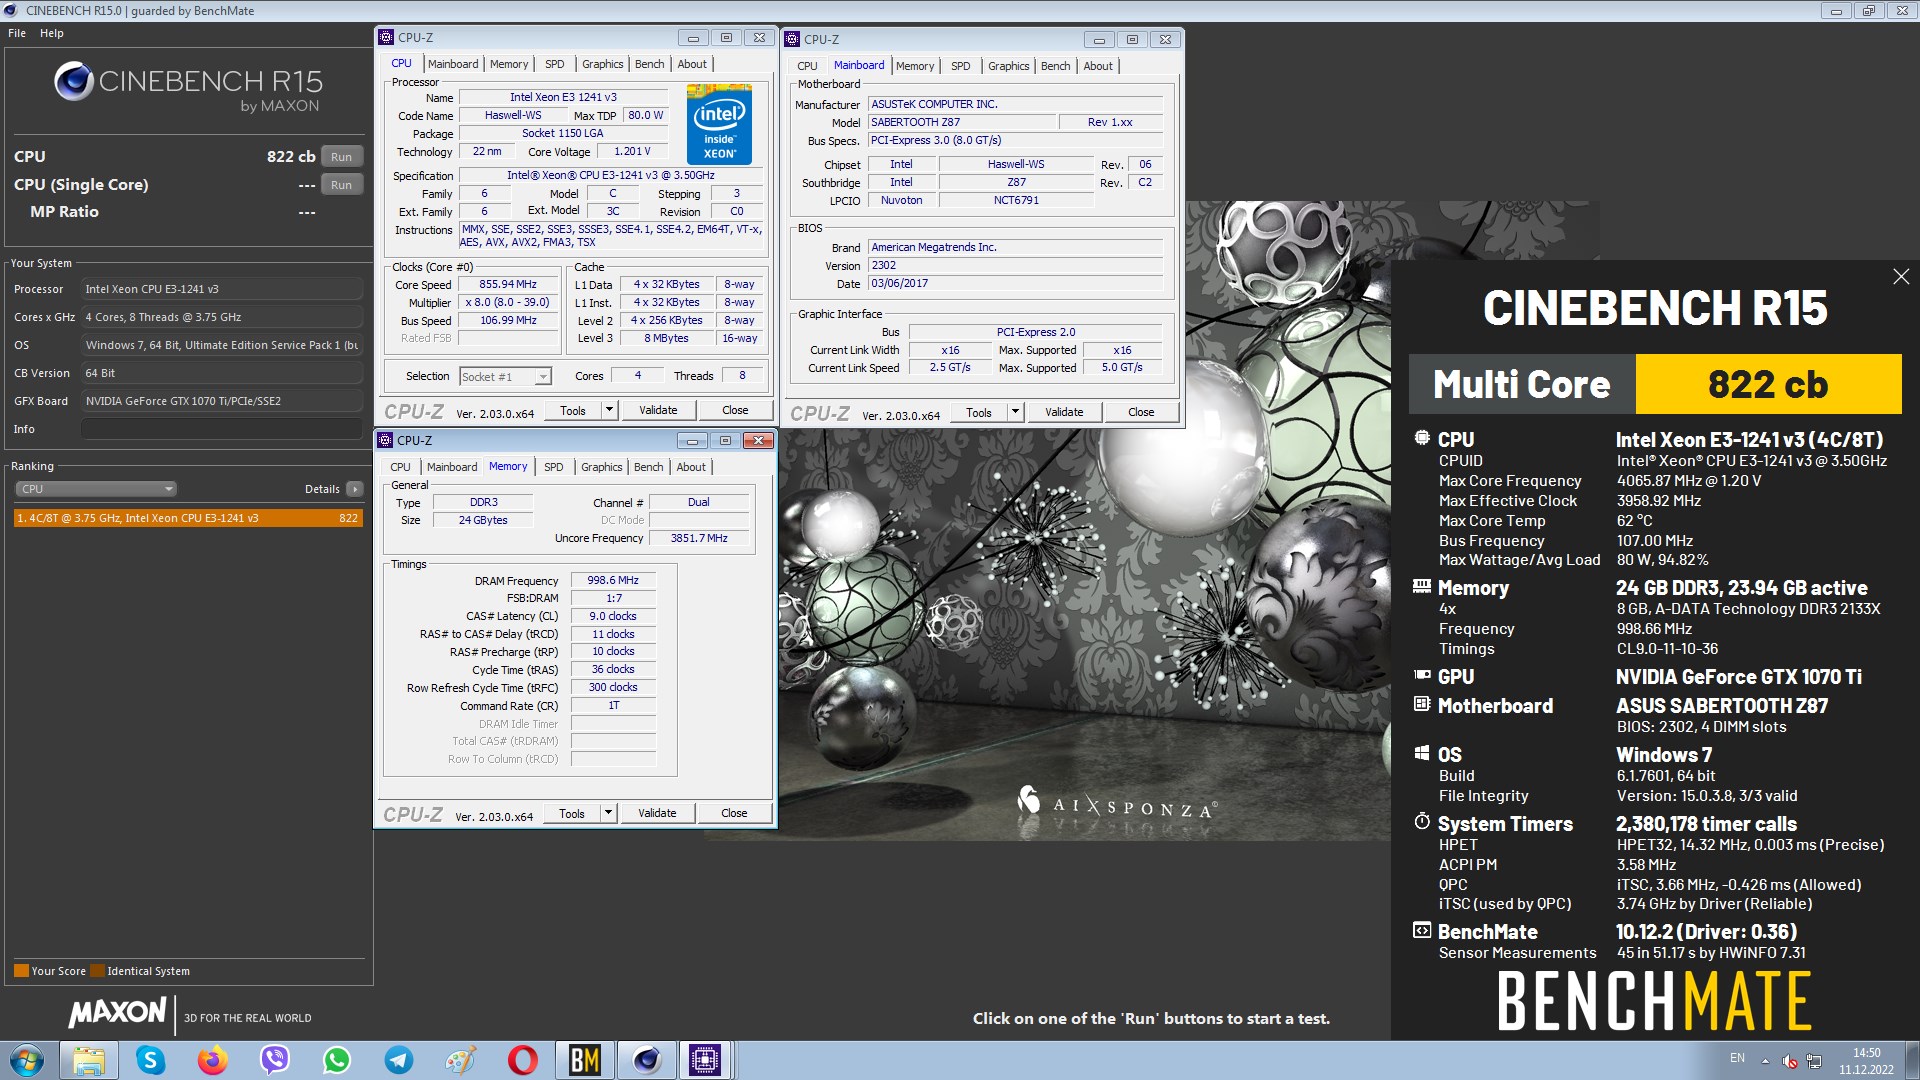Viewport: 1920px width, 1080px height.
Task: Minimize the CPU-Z Memory window
Action: pos(692,441)
